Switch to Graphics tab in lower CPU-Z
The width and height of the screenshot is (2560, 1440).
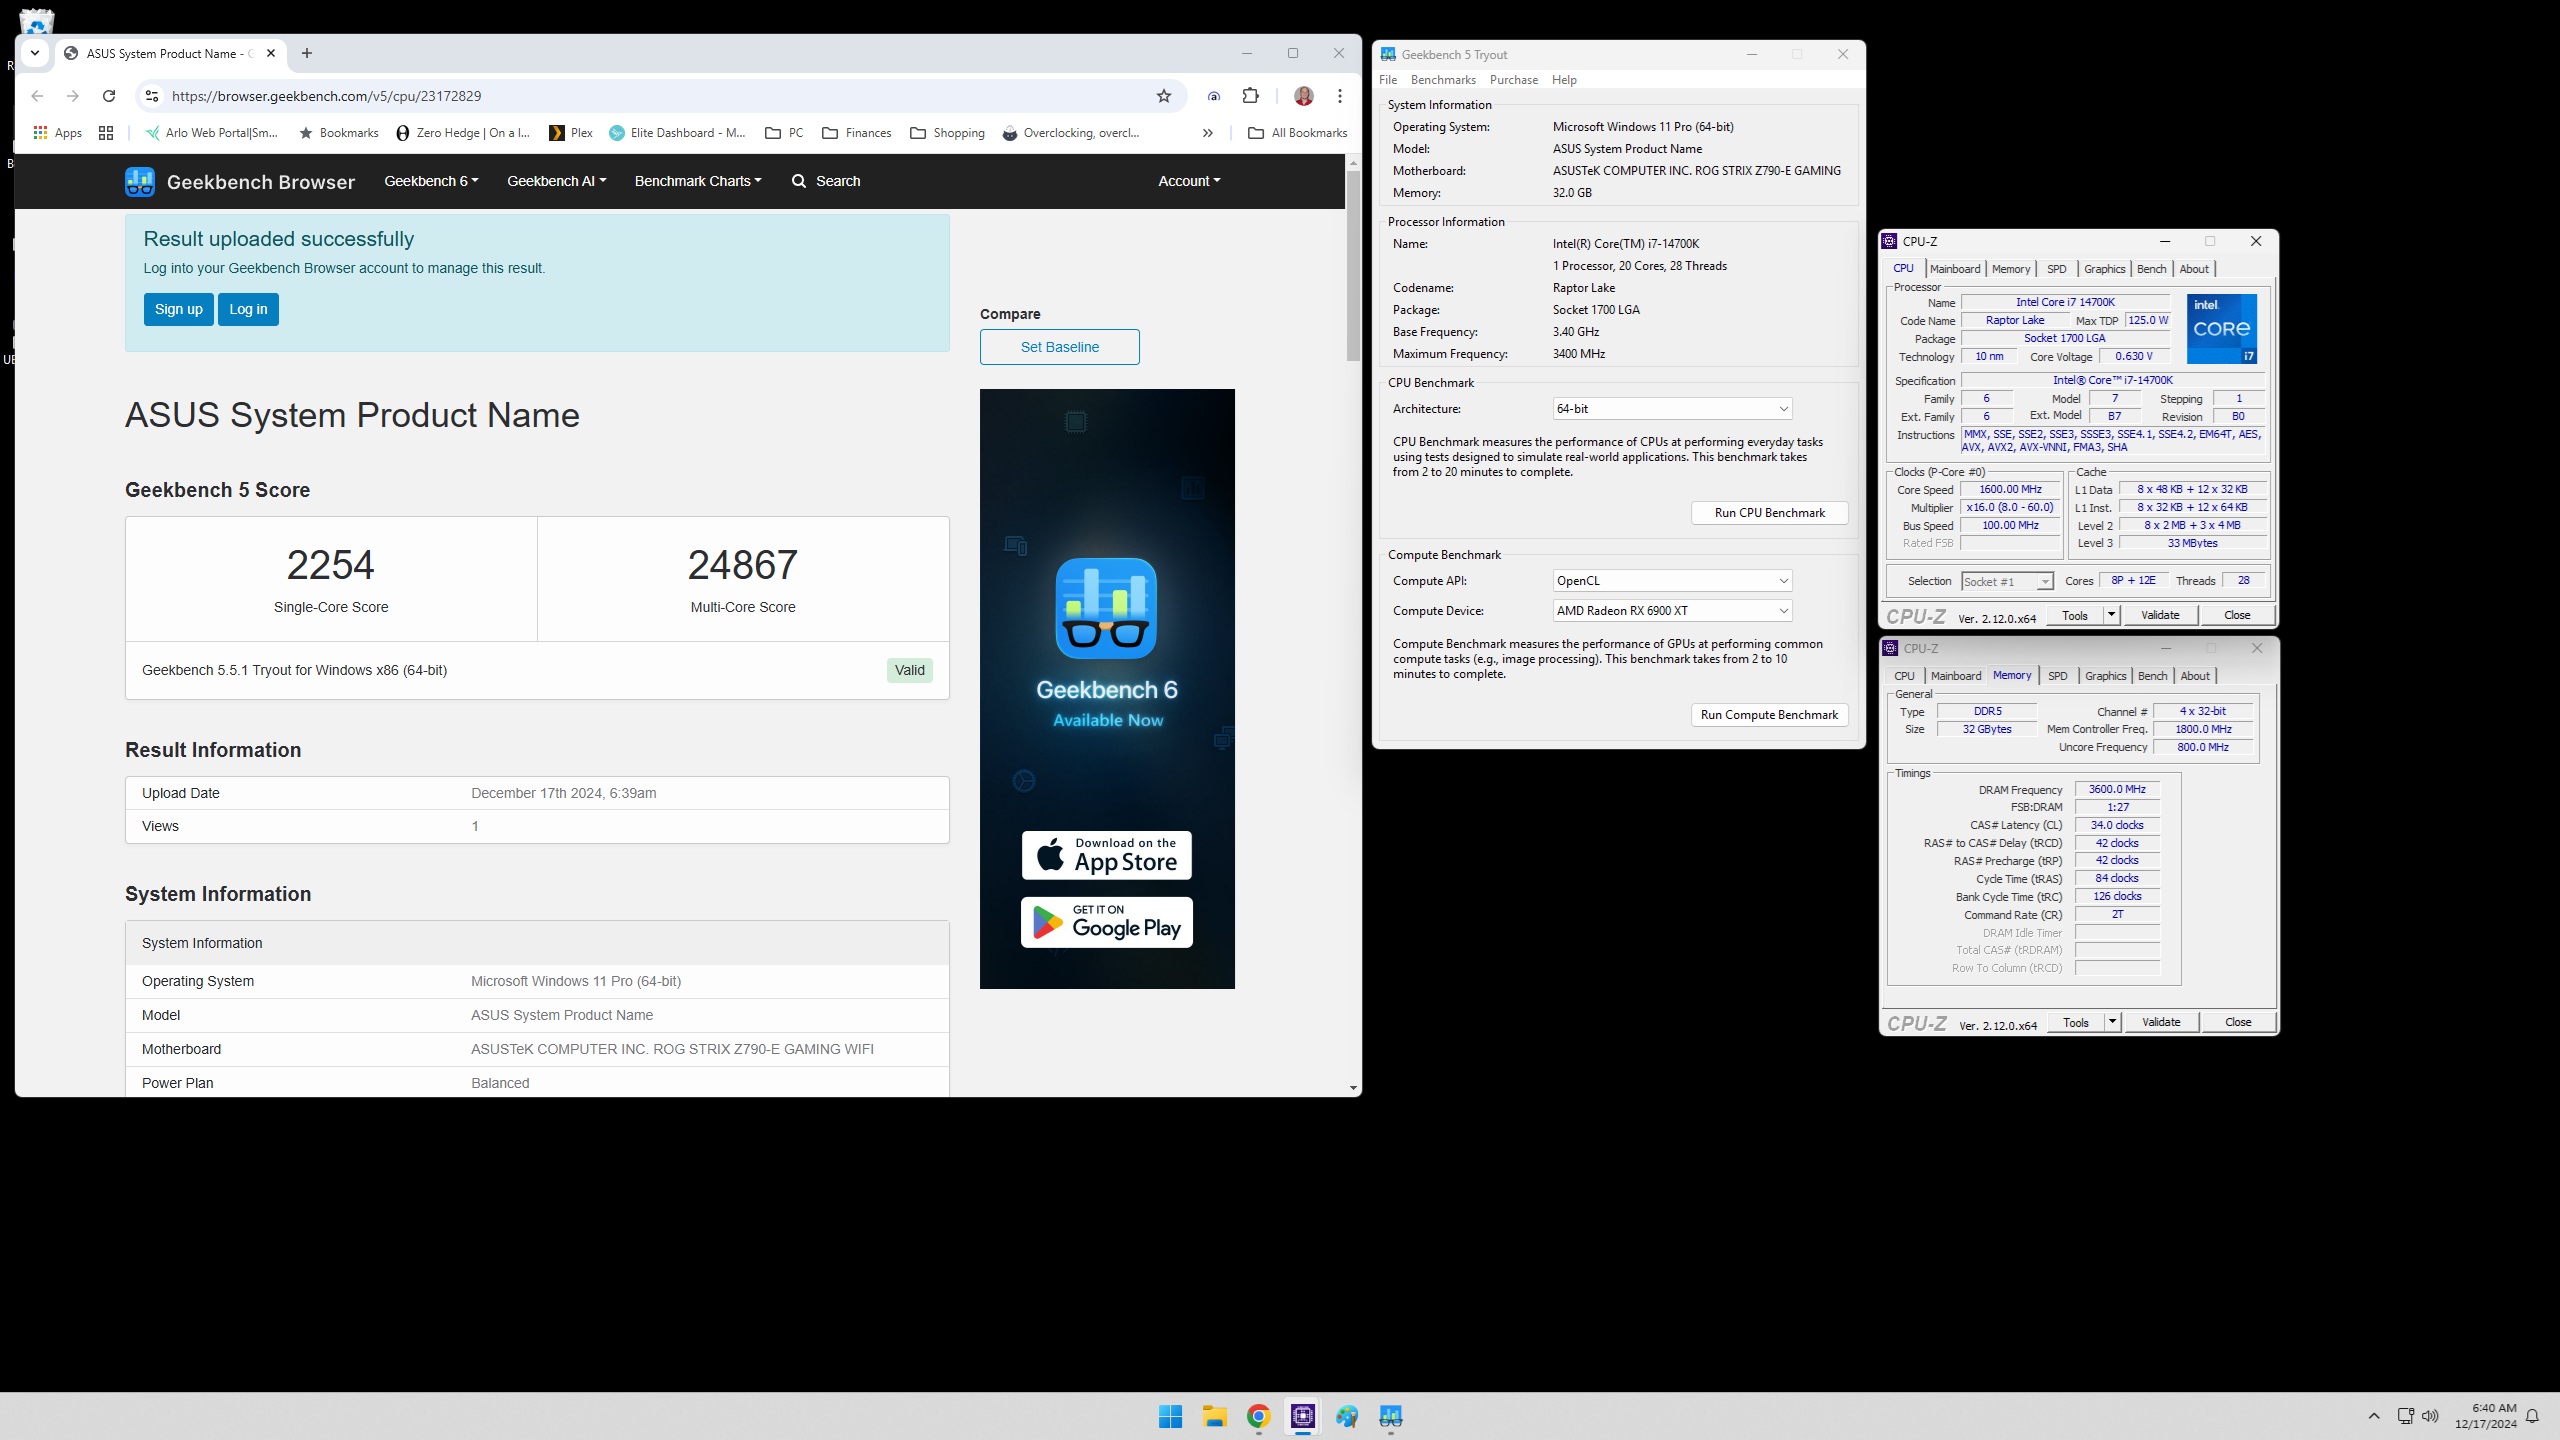click(x=2105, y=676)
